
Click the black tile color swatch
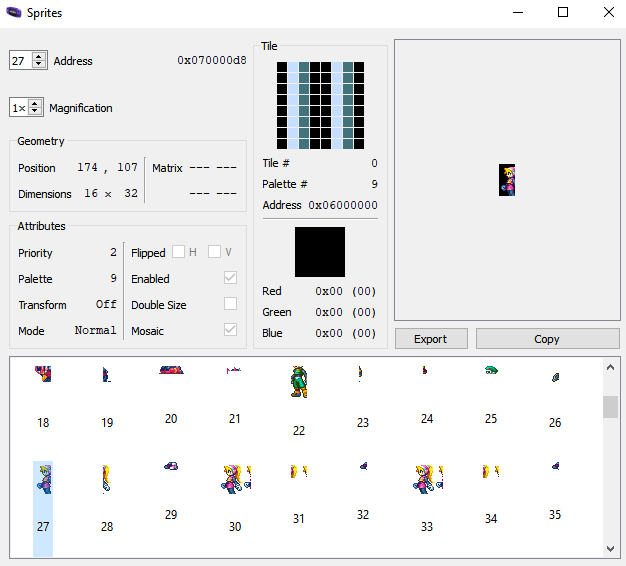(x=320, y=252)
